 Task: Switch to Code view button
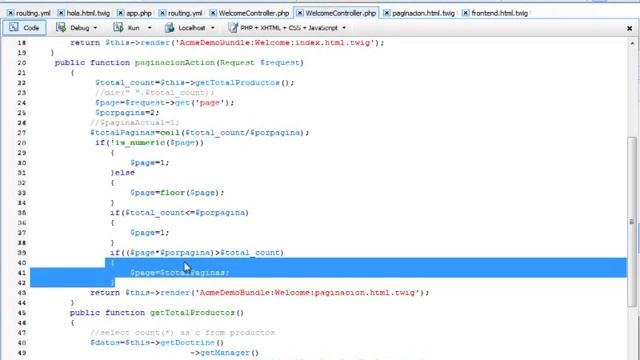[24, 28]
